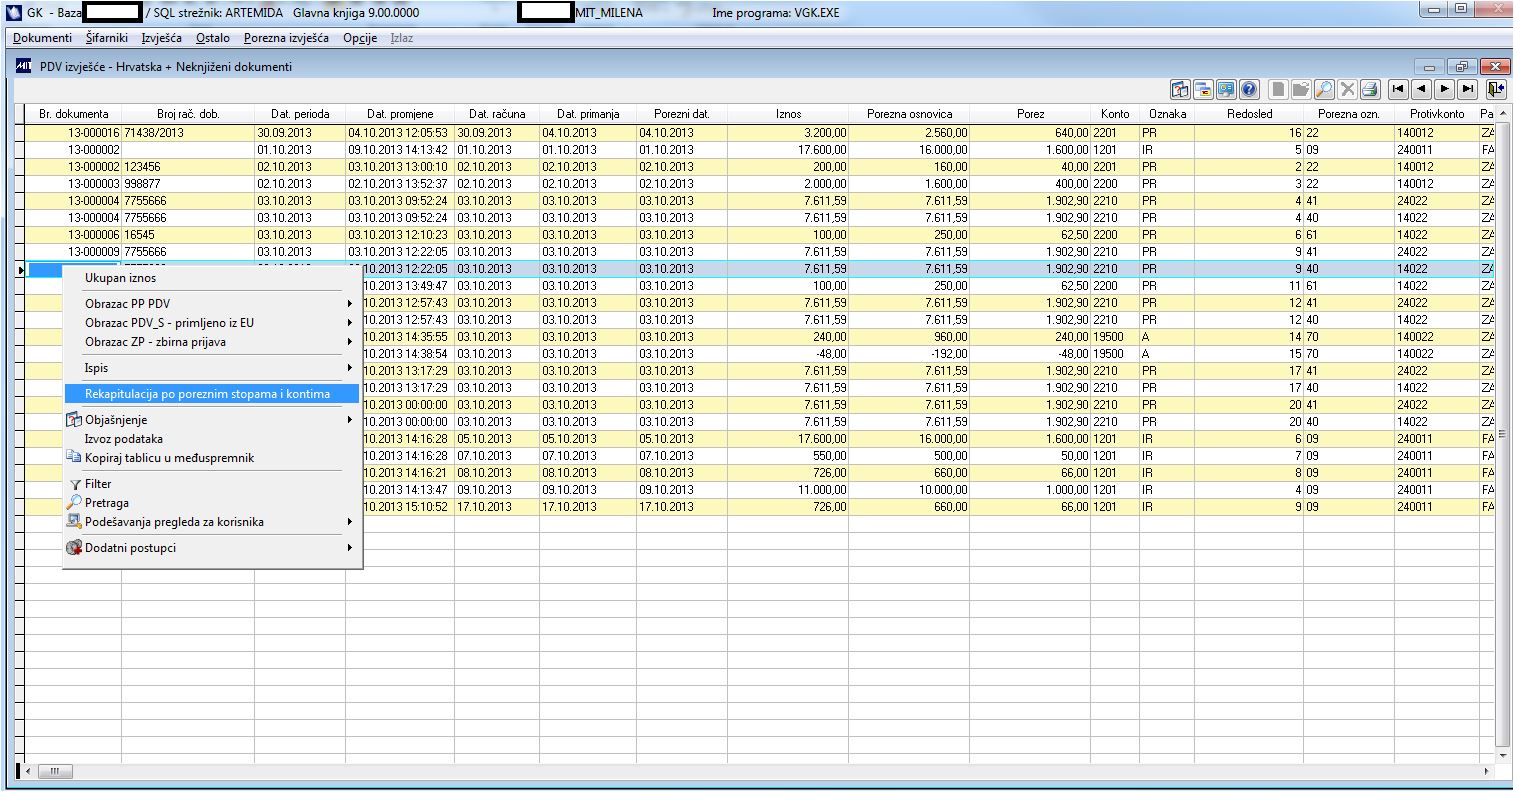Expand Obrazac PDV_S - primljeno iz EU submenu
The height and width of the screenshot is (792, 1514).
212,323
